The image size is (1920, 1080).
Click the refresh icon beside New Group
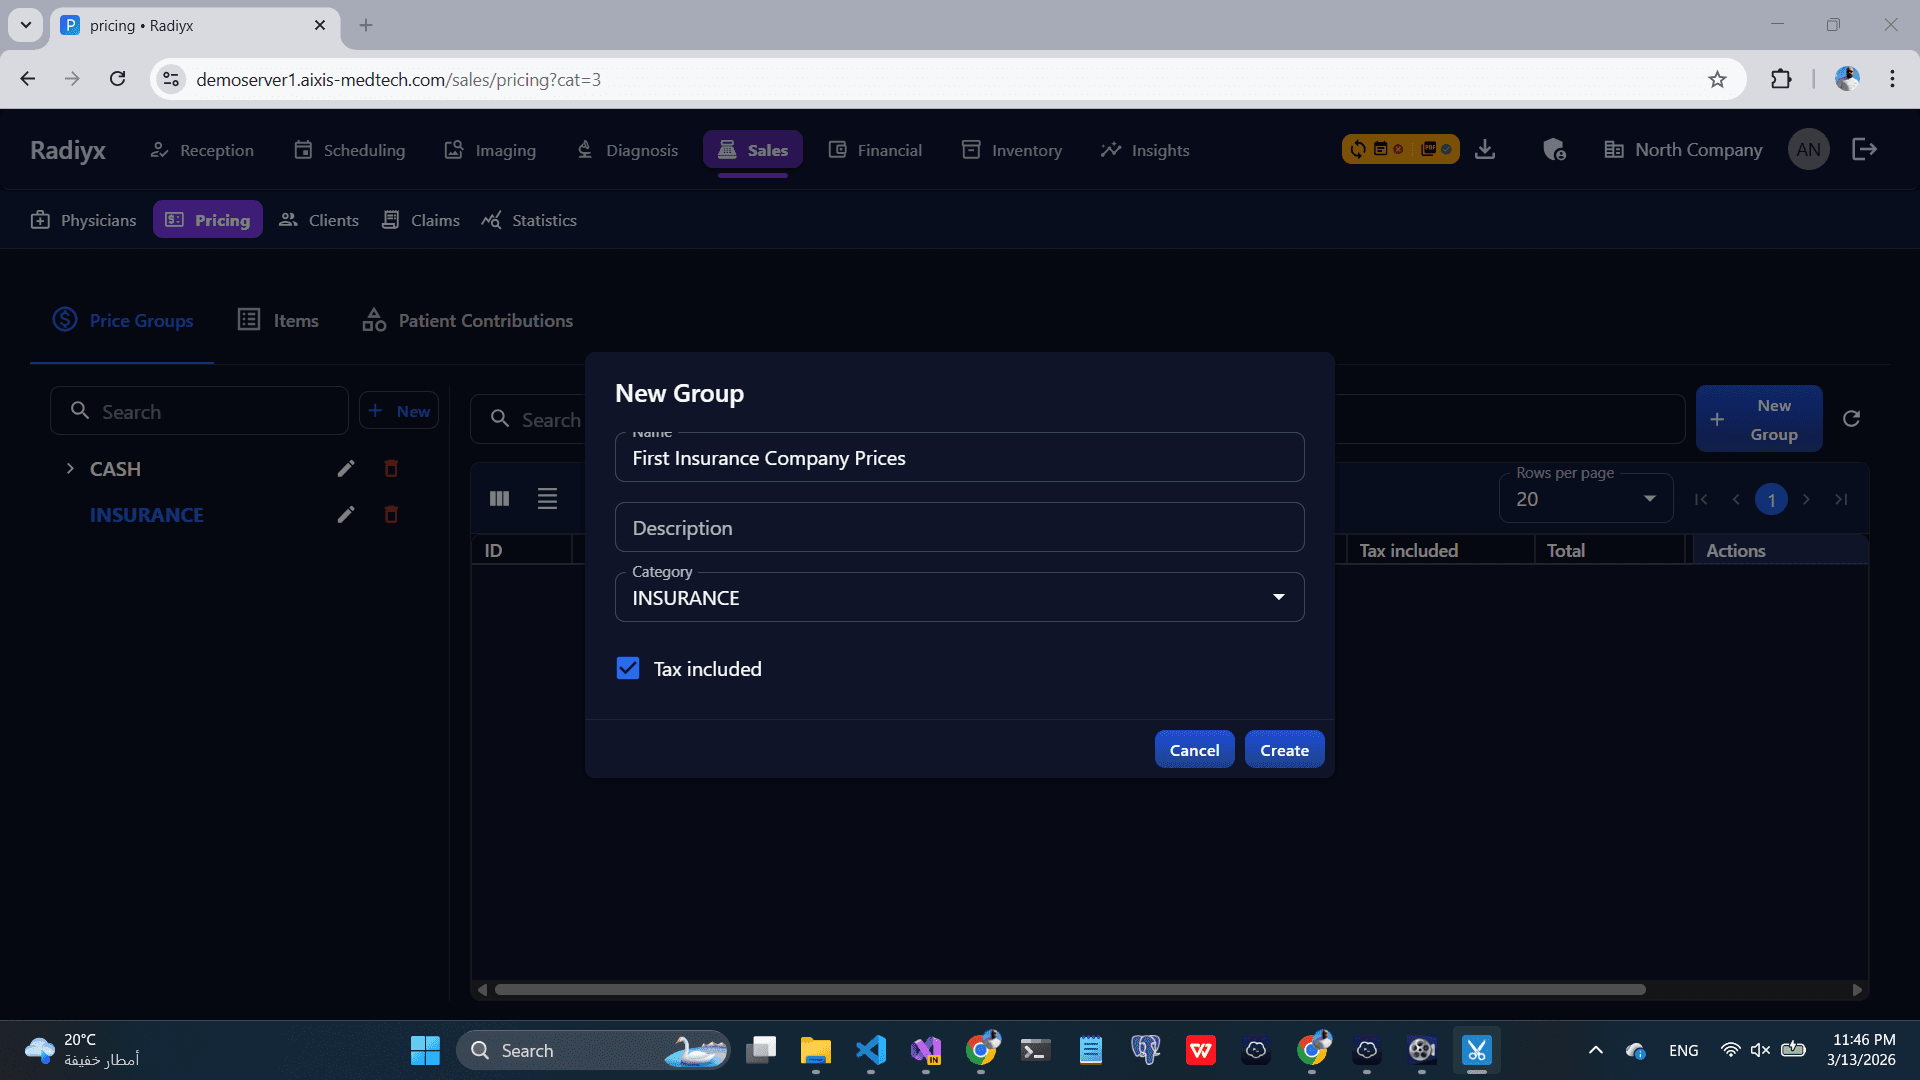pyautogui.click(x=1851, y=419)
